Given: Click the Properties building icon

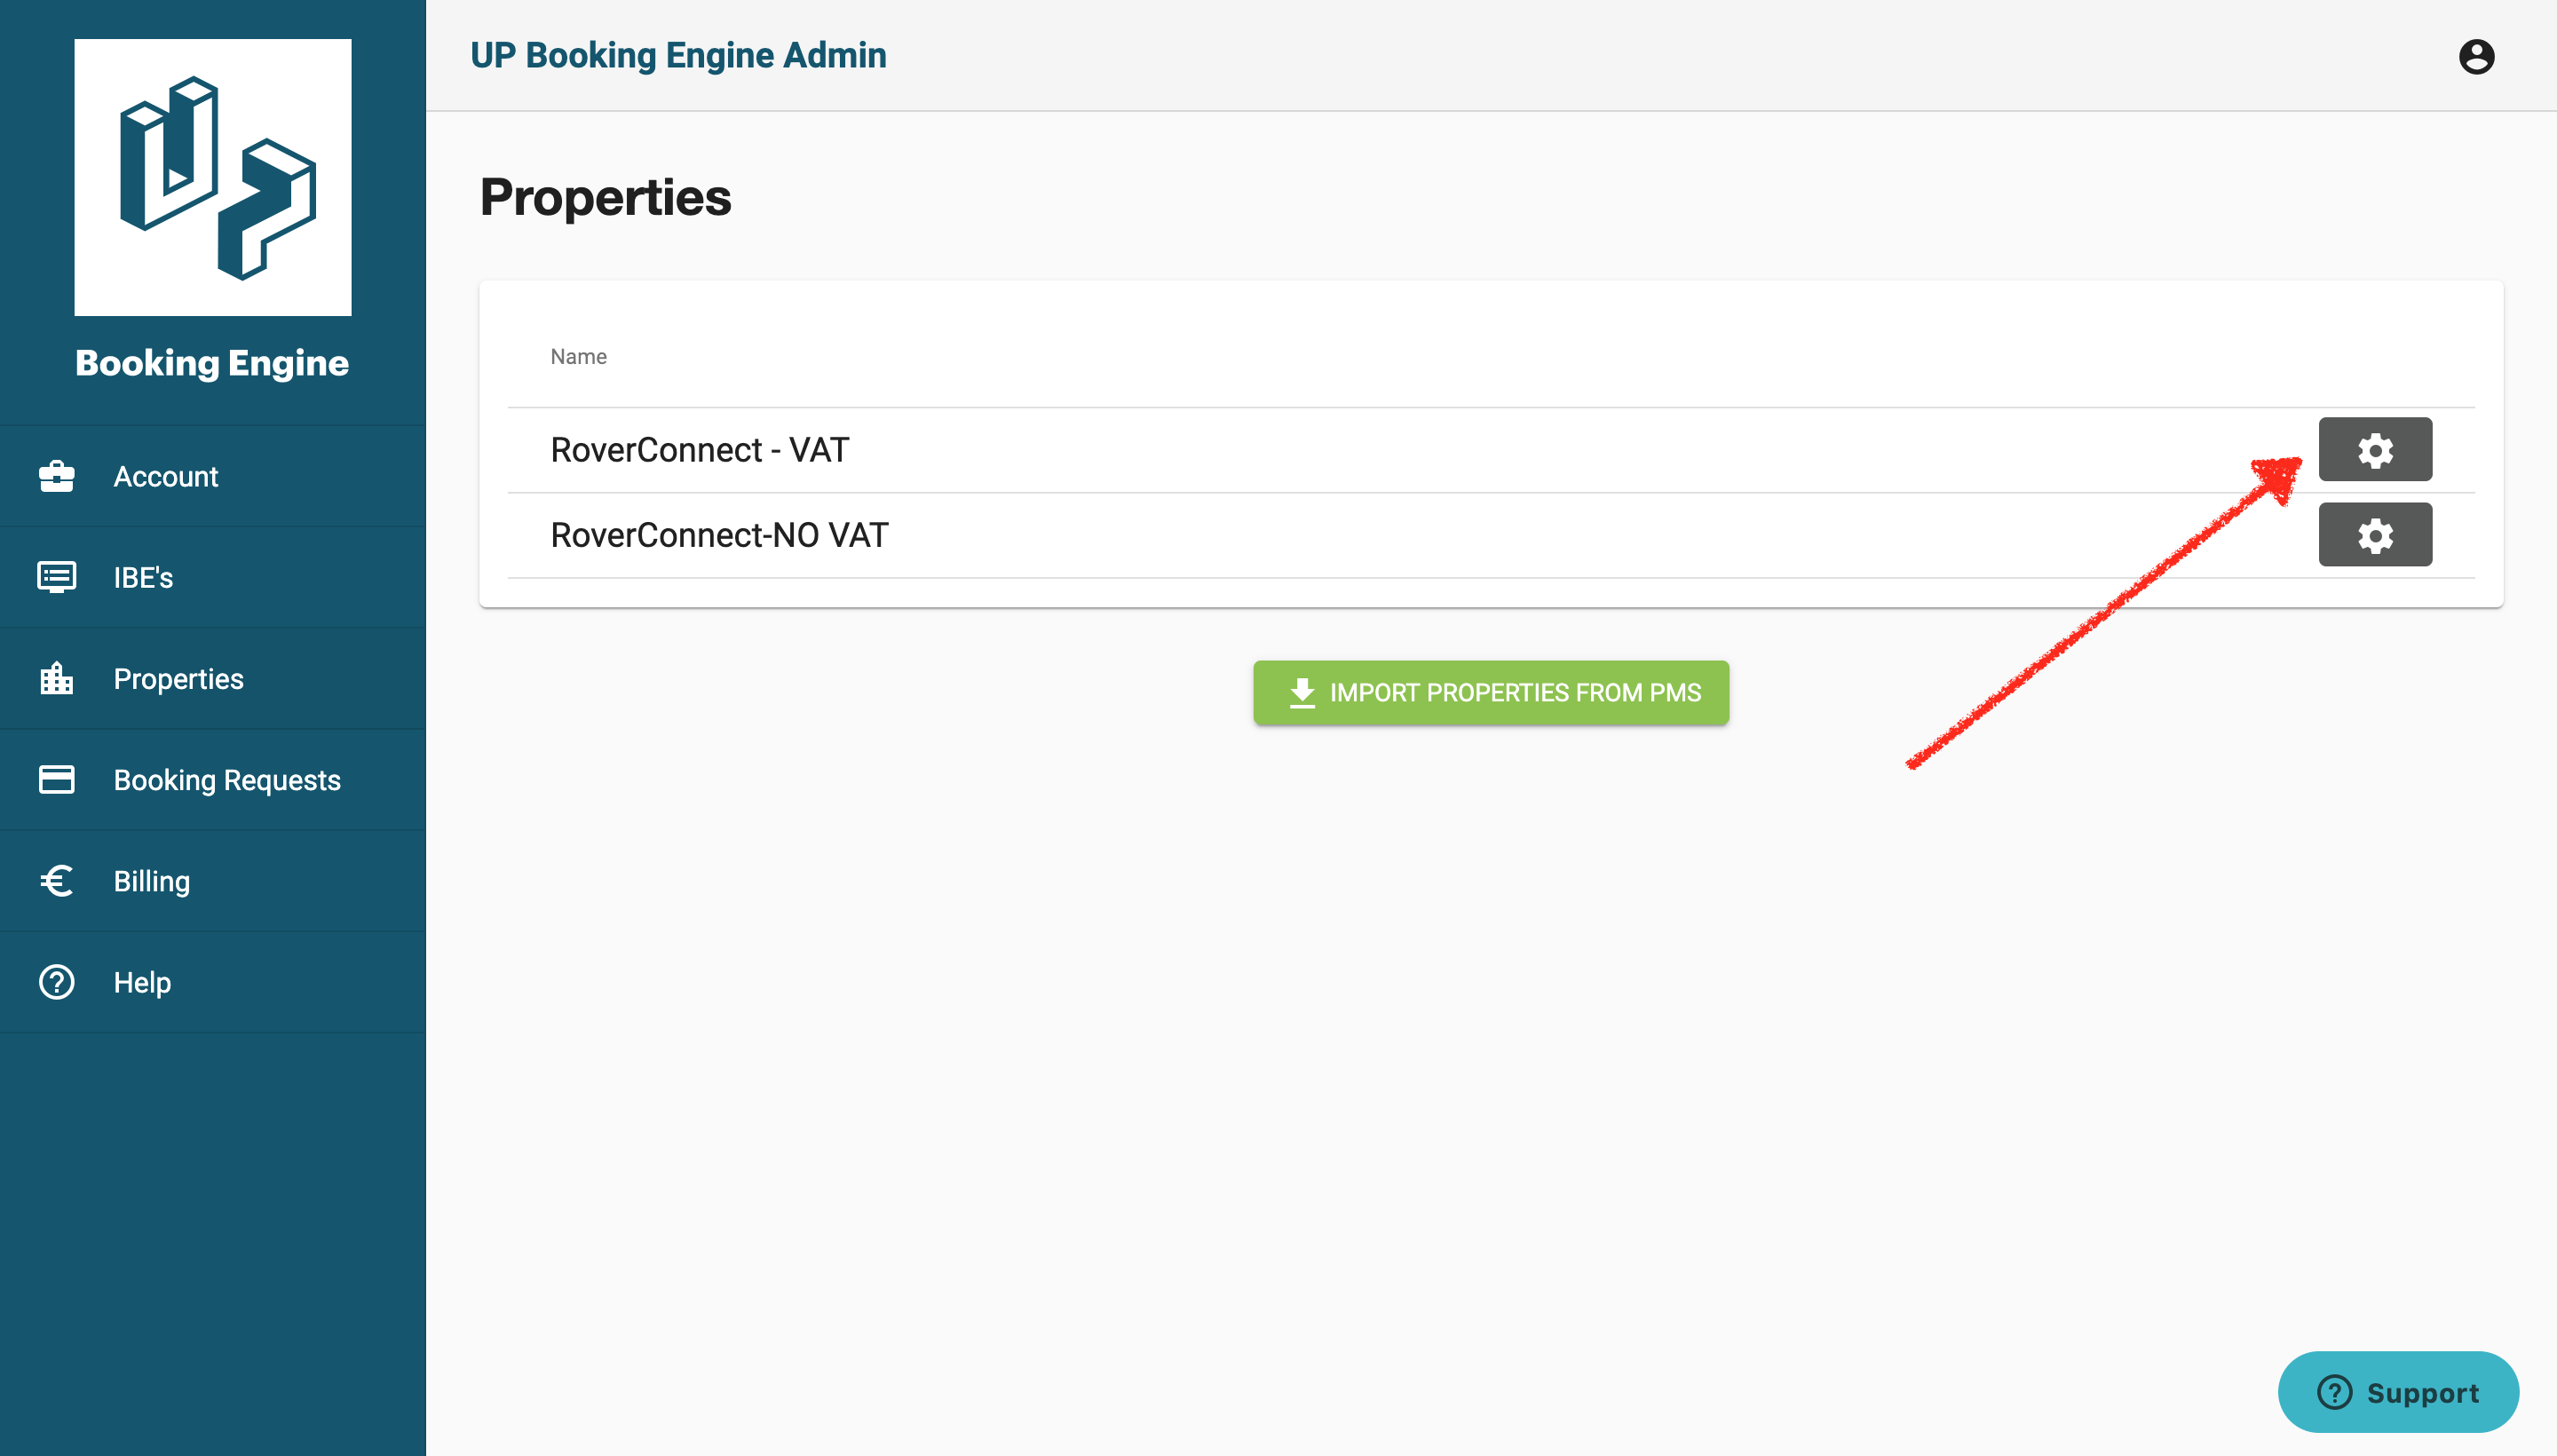Looking at the screenshot, I should [57, 678].
